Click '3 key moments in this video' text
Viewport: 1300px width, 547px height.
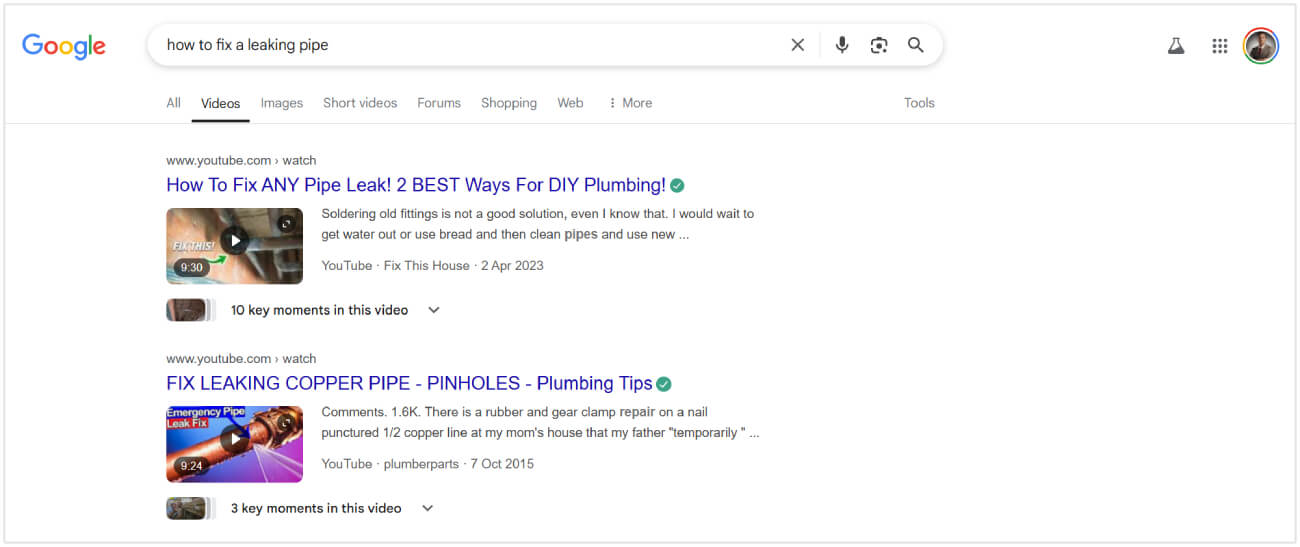316,508
